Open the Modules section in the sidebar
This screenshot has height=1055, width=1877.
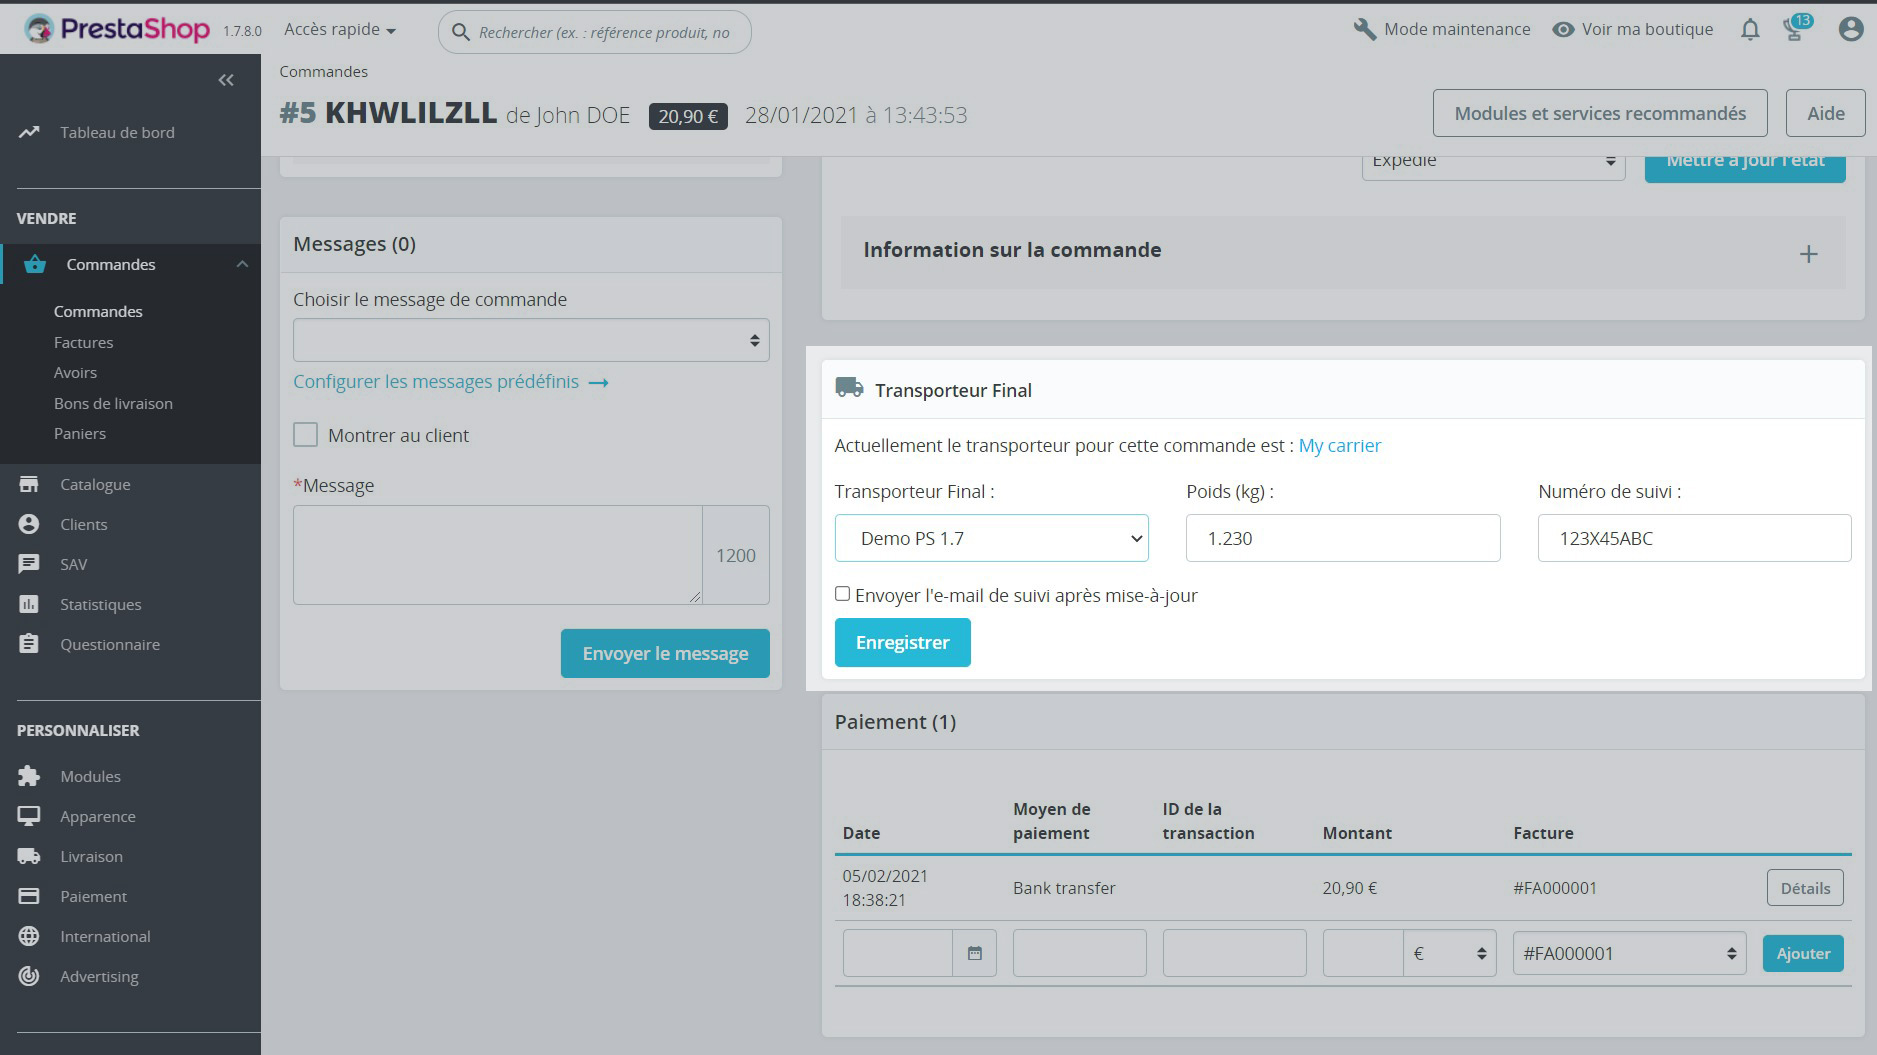90,776
